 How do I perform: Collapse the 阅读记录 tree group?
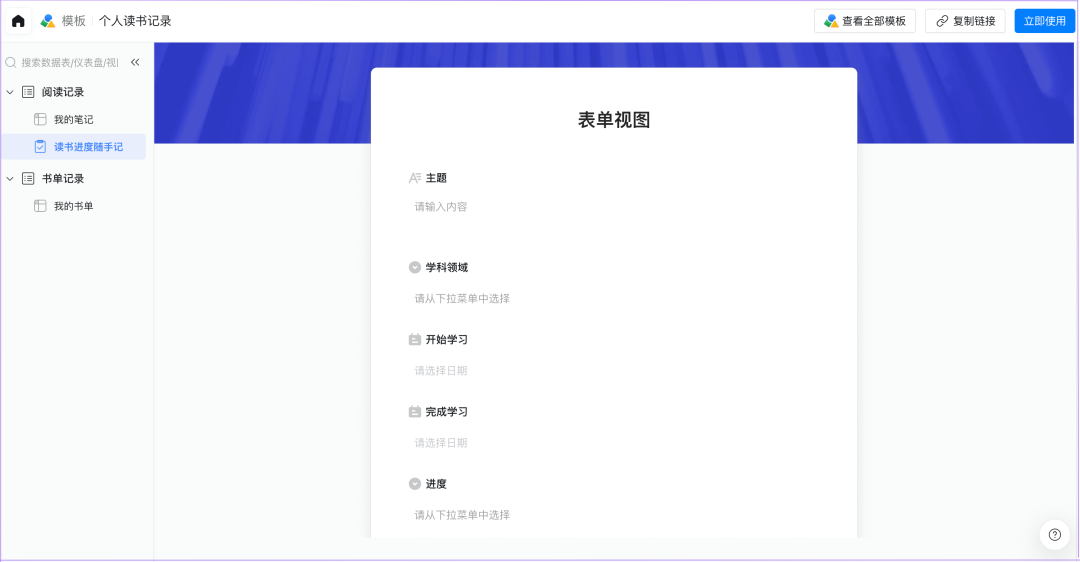pos(10,92)
